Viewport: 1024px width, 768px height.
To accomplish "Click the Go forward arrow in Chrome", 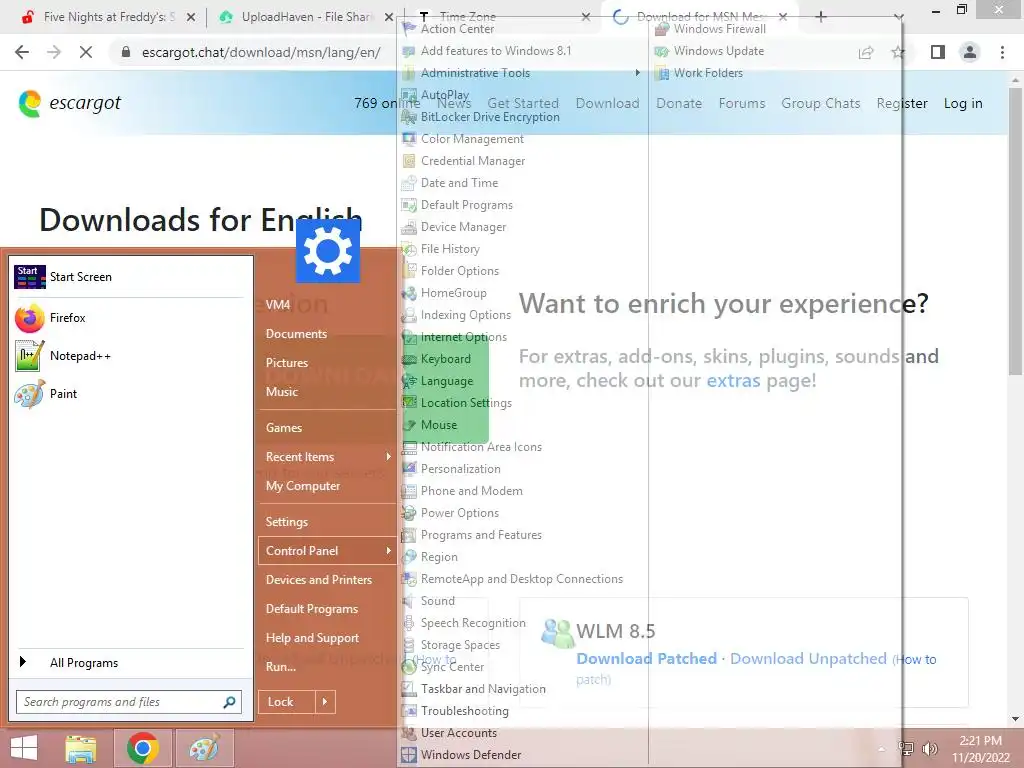I will (54, 52).
